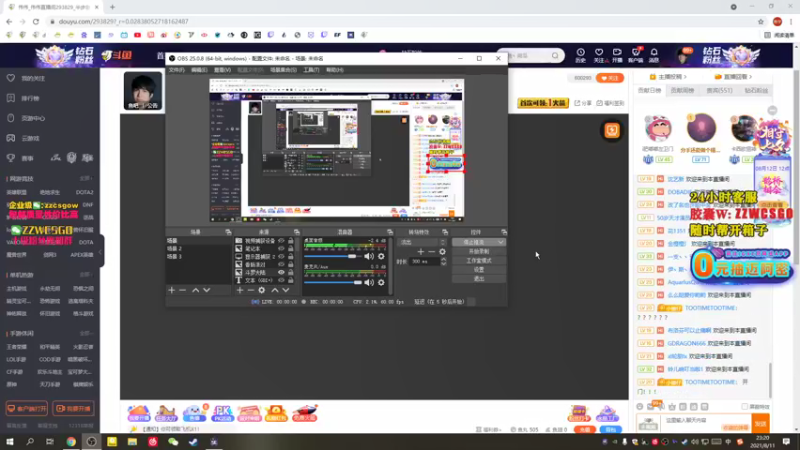
Task: Open Douyu 历史 history icon
Action: (581, 55)
